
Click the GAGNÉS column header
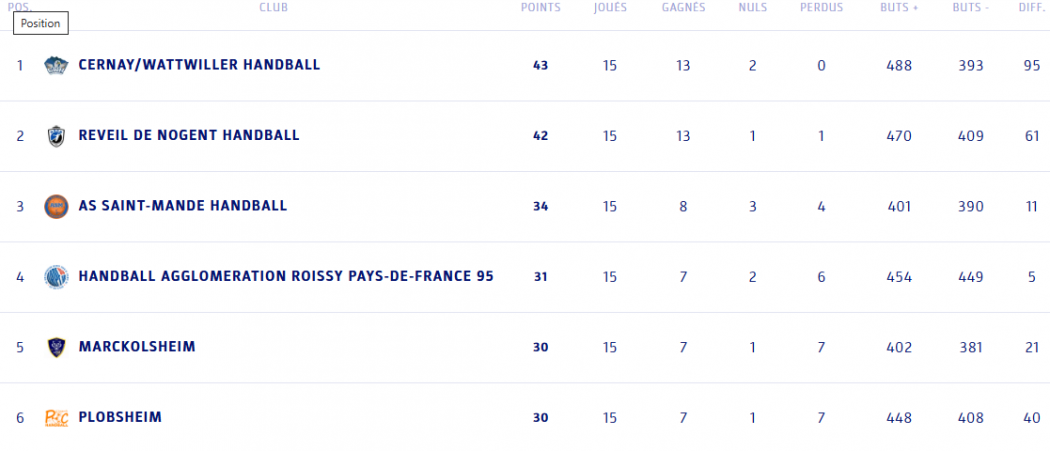coord(683,7)
